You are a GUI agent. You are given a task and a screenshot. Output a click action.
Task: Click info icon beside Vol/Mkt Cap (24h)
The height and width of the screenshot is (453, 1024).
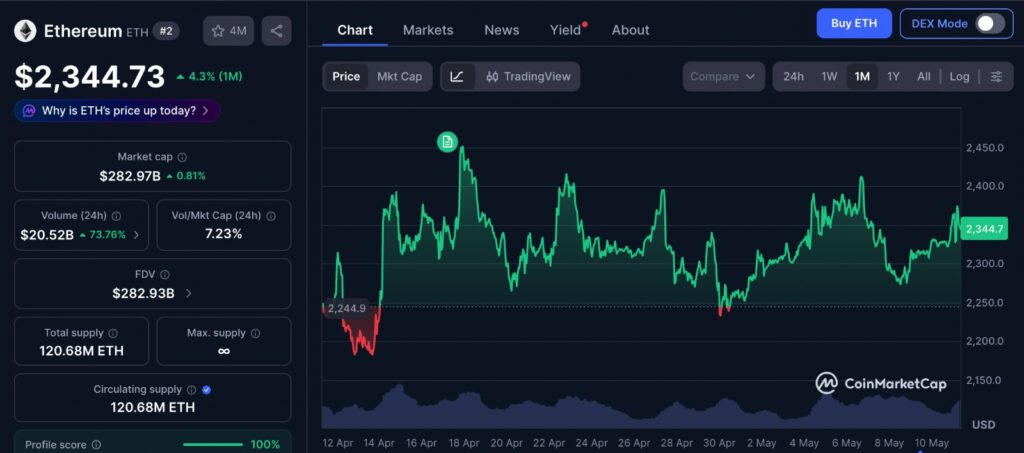click(x=271, y=216)
